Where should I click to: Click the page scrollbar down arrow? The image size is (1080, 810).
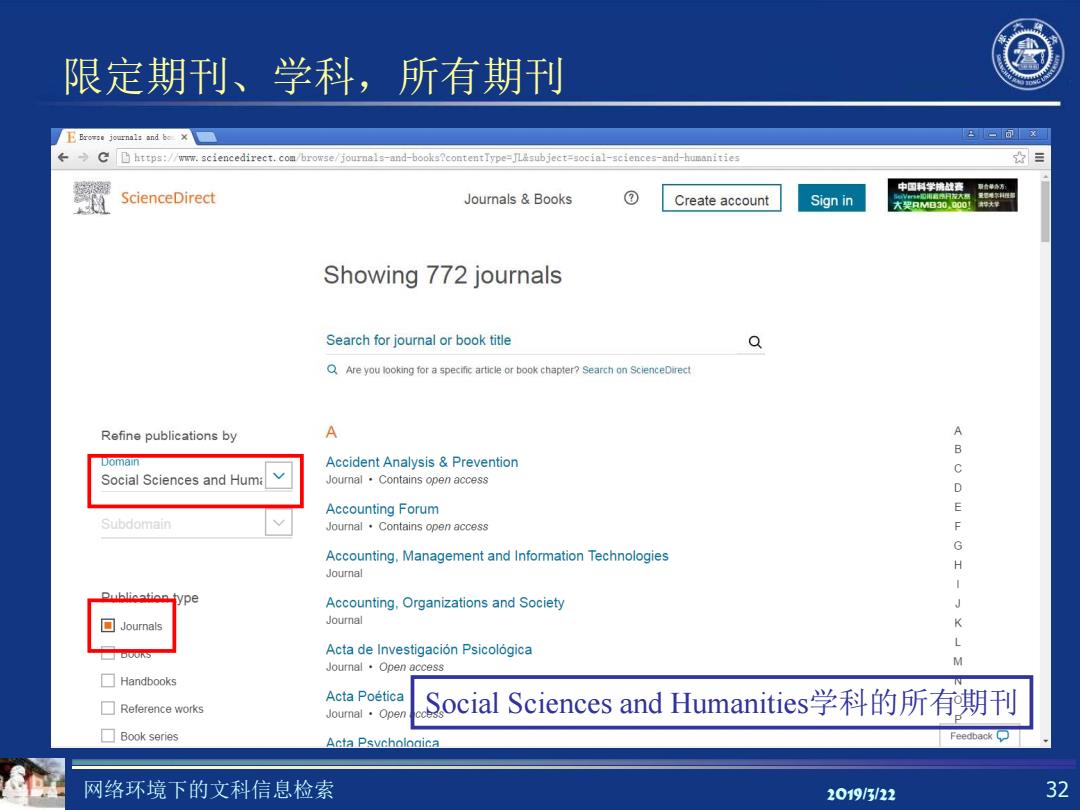(1046, 741)
